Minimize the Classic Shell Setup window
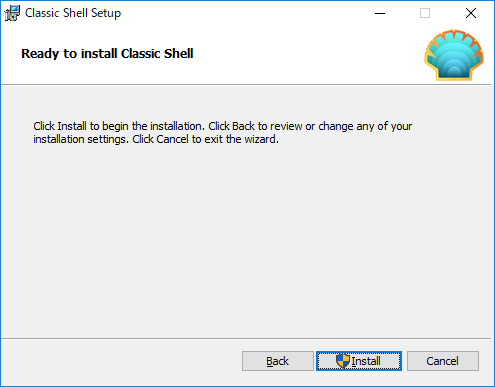 tap(380, 13)
